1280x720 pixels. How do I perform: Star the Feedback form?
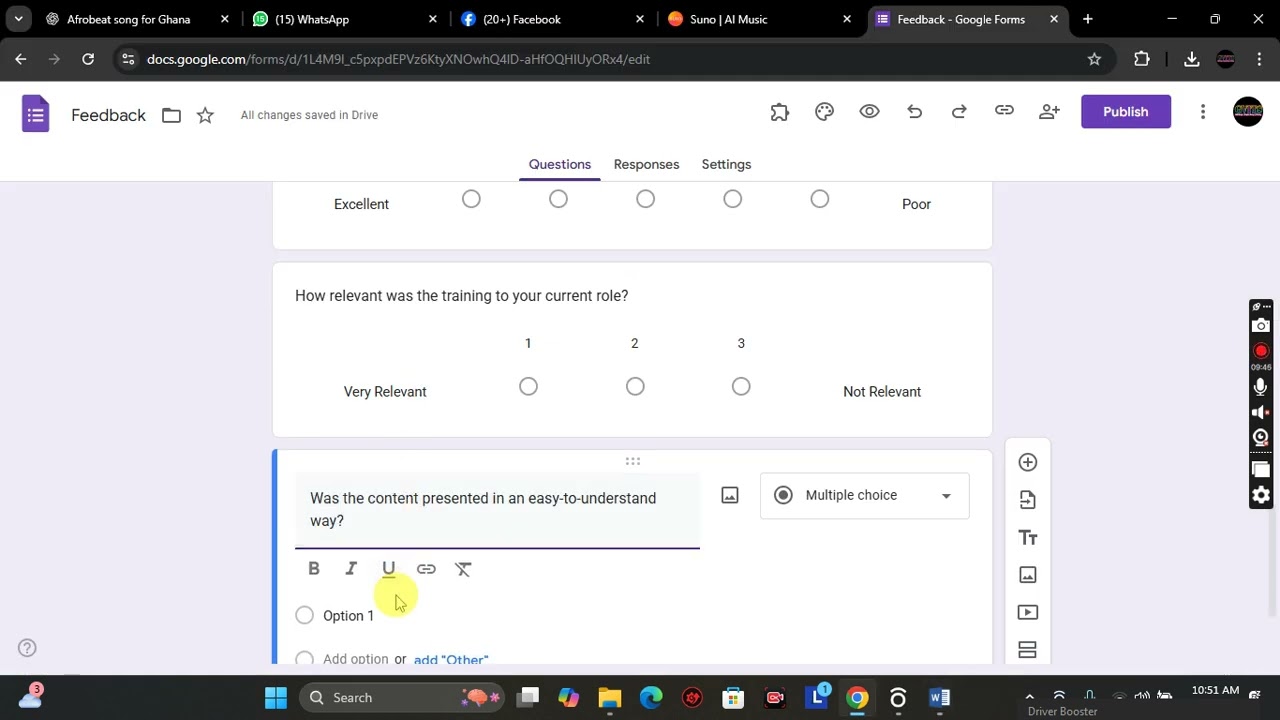click(x=205, y=115)
